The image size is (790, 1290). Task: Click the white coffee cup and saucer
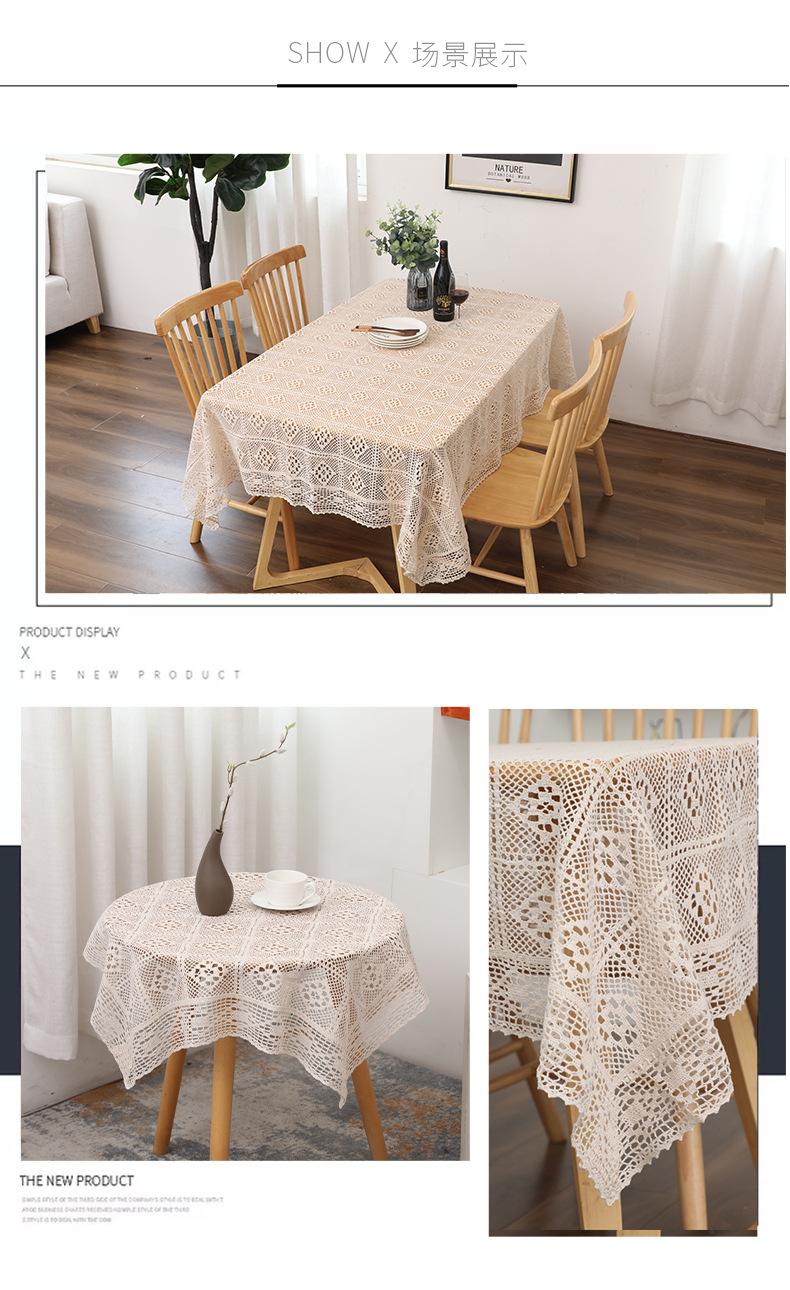287,890
